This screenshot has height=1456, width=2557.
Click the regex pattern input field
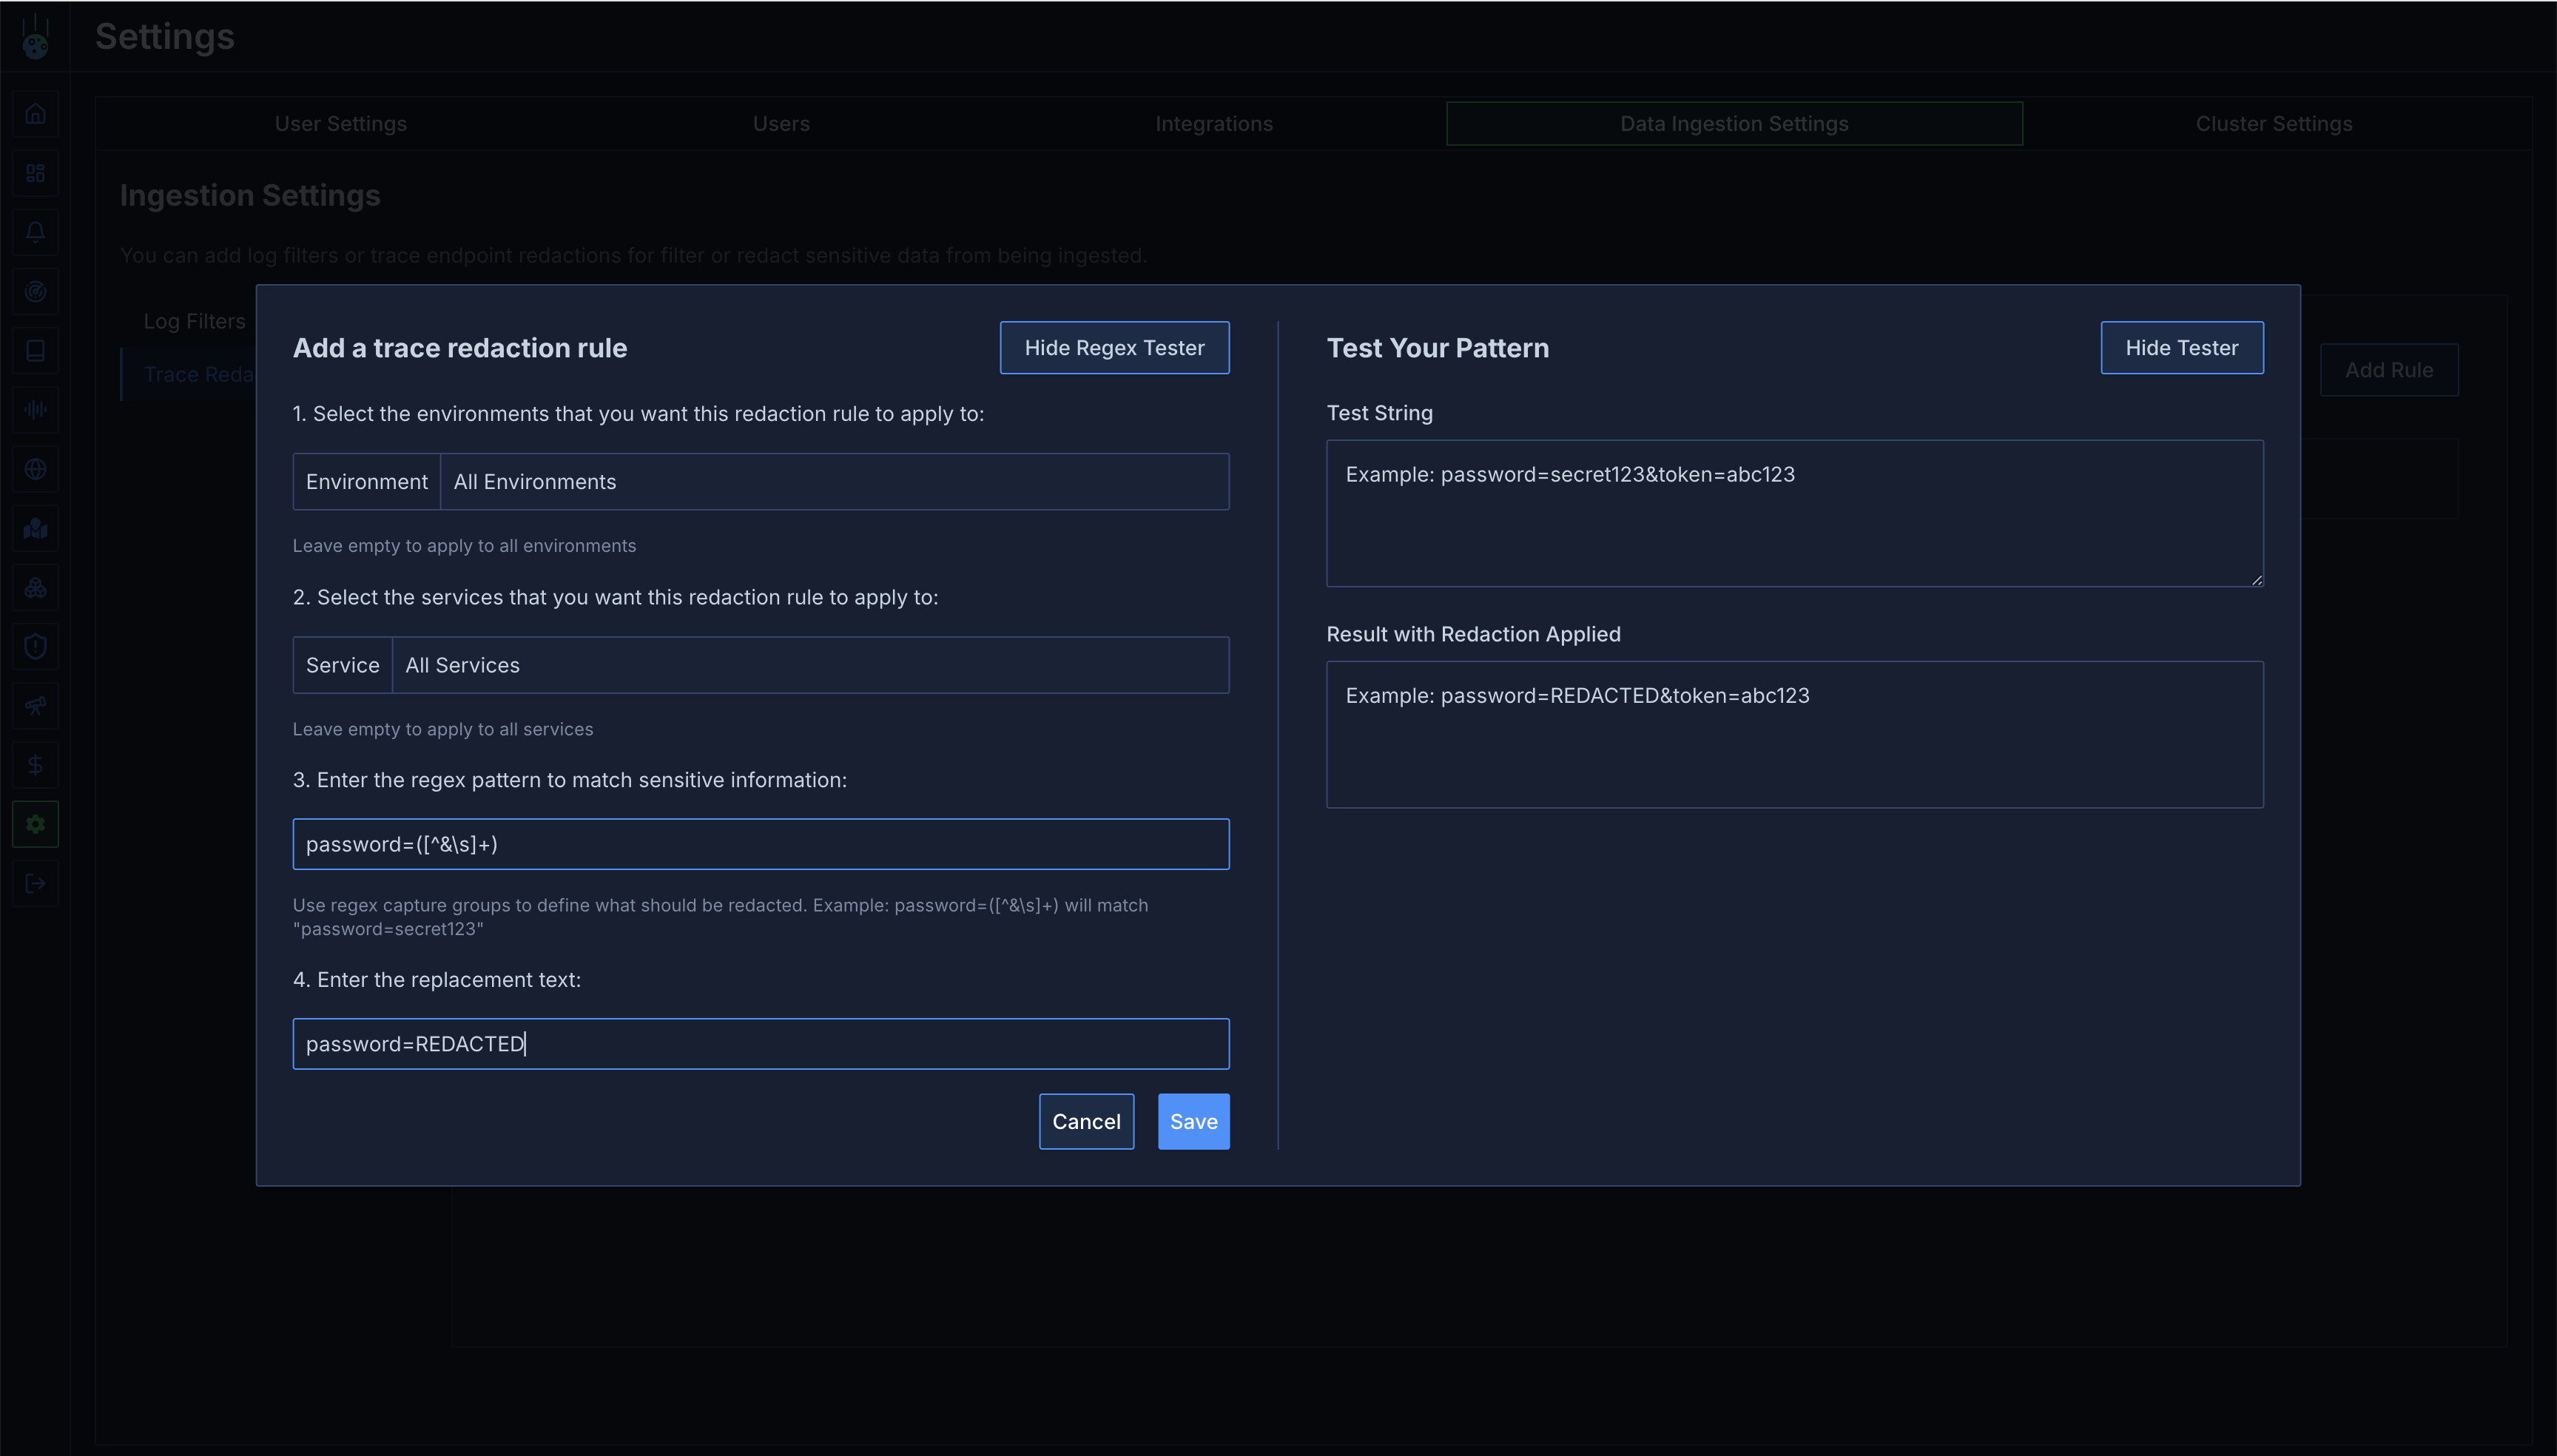coord(760,844)
